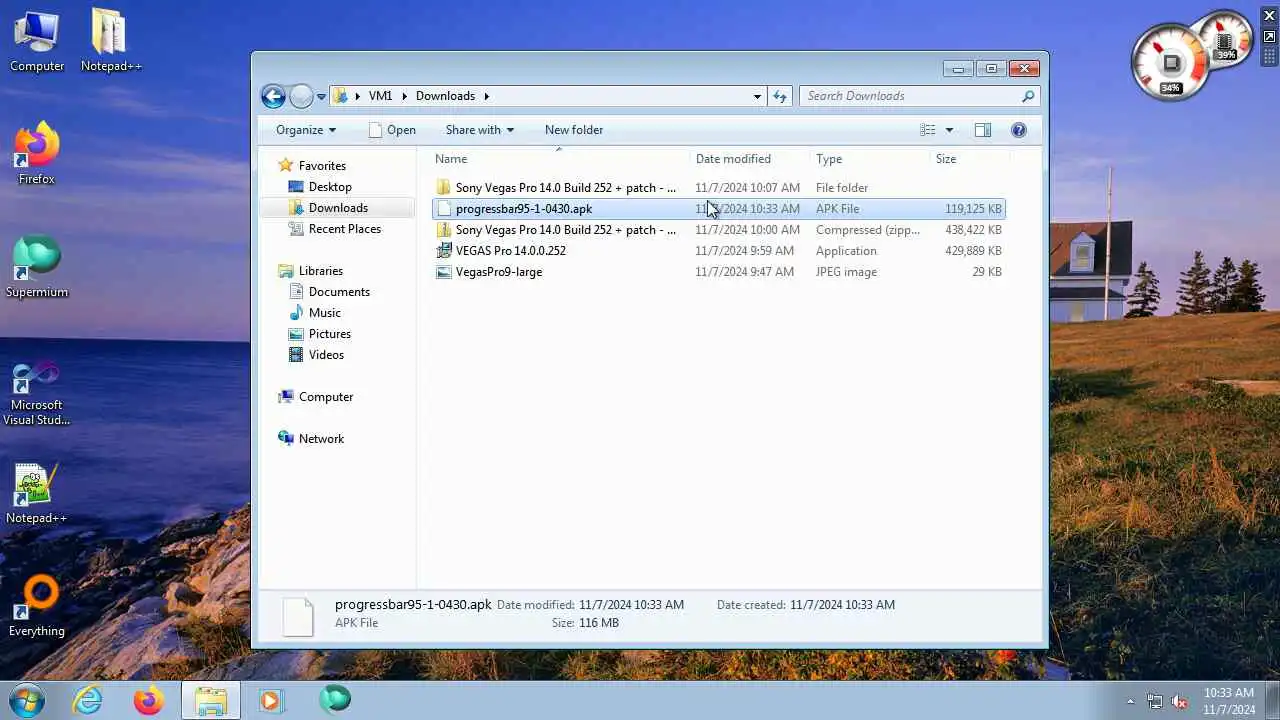Select the Sony Vegas Pro File folder row

pyautogui.click(x=719, y=188)
